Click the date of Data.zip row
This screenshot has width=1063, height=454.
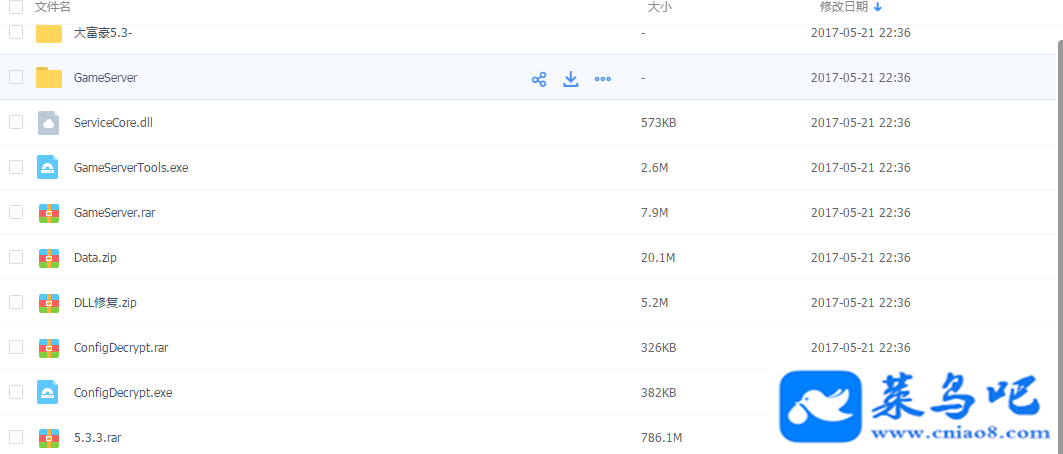pos(860,257)
